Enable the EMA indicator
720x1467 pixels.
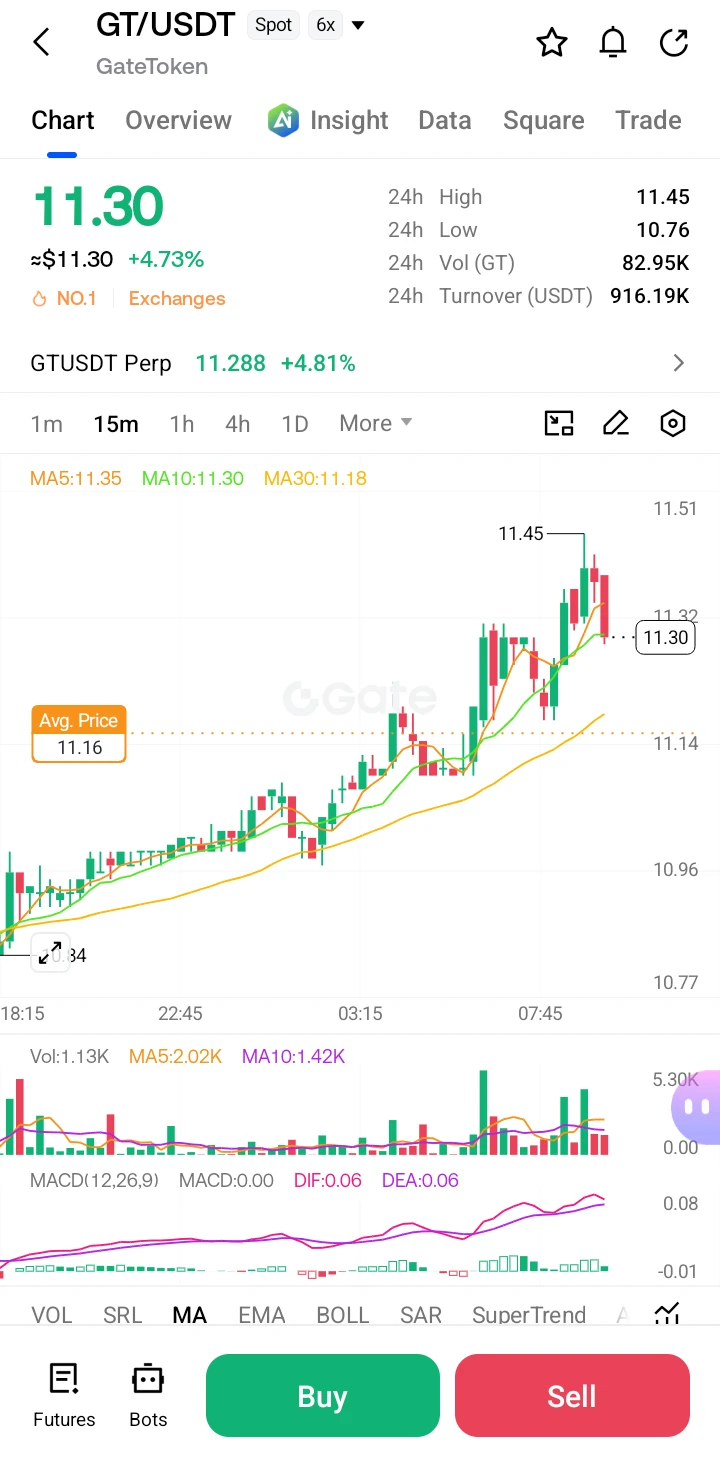point(262,1314)
